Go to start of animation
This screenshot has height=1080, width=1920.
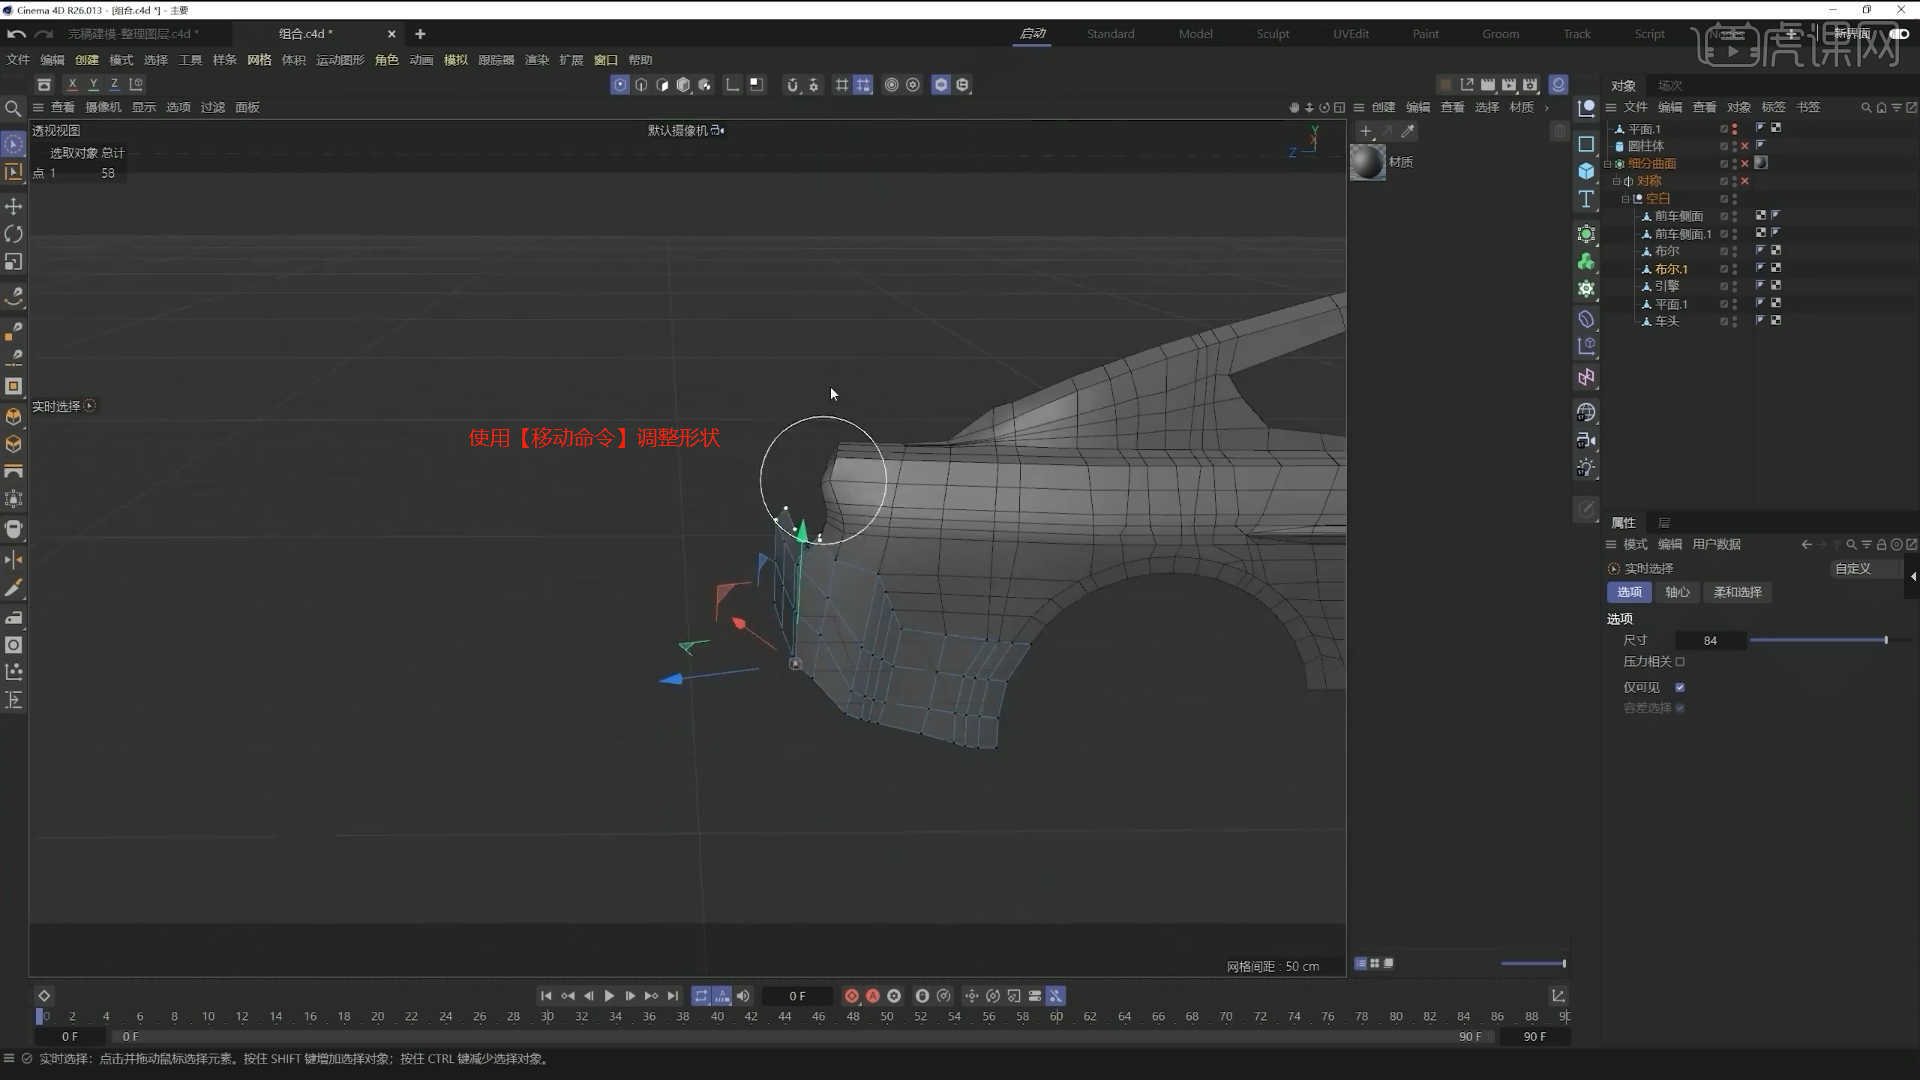(x=546, y=996)
